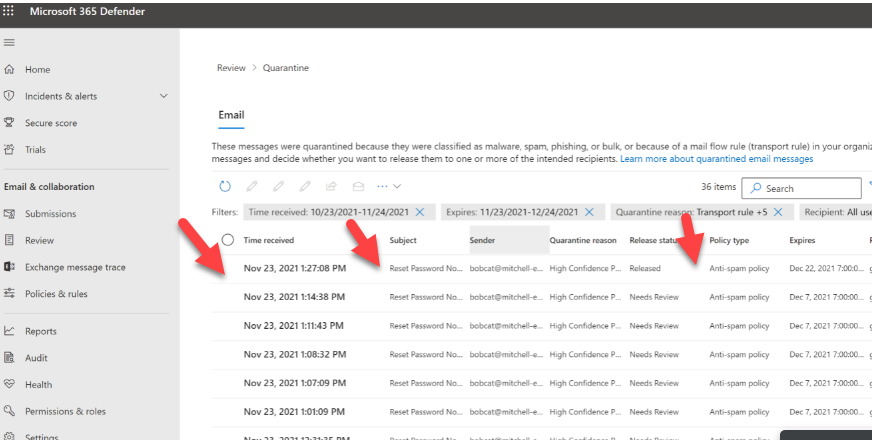This screenshot has width=872, height=440.
Task: Click Review in the breadcrumb
Action: point(231,68)
